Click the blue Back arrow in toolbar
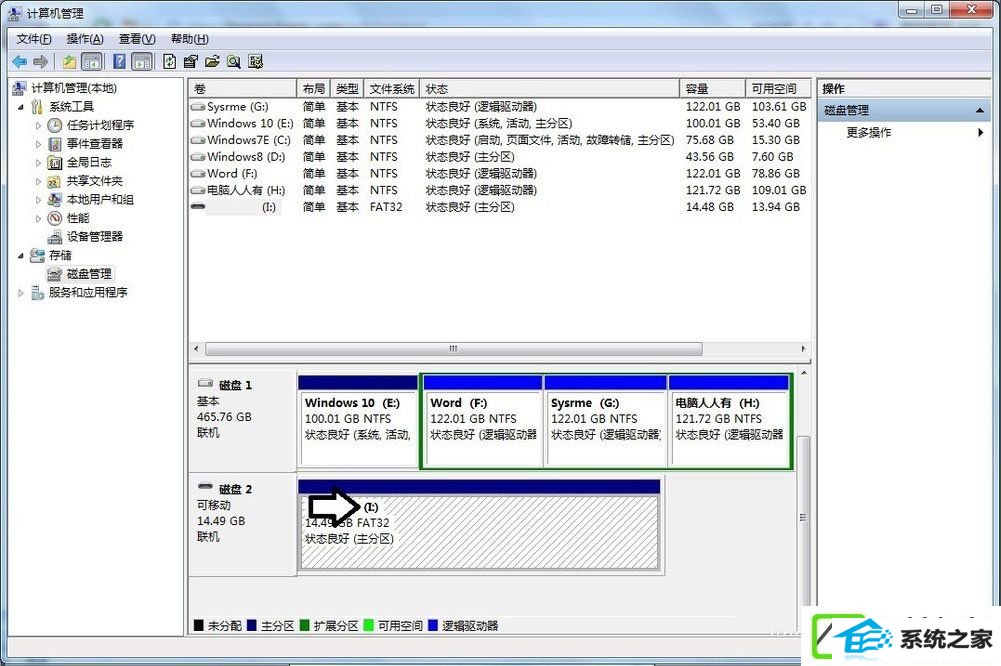Image resolution: width=1001 pixels, height=666 pixels. pyautogui.click(x=20, y=61)
